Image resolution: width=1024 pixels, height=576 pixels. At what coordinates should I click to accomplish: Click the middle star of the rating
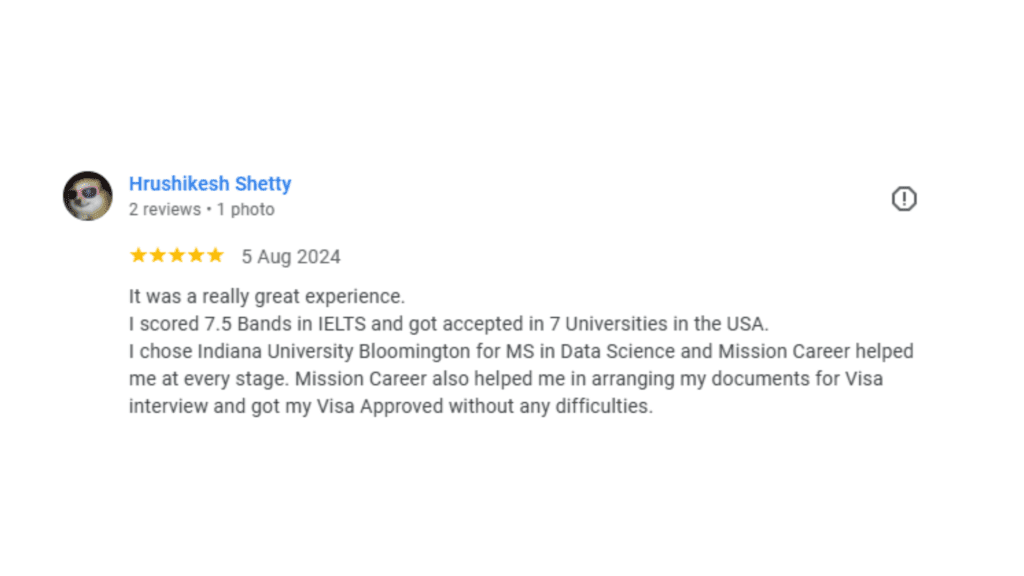[x=176, y=255]
